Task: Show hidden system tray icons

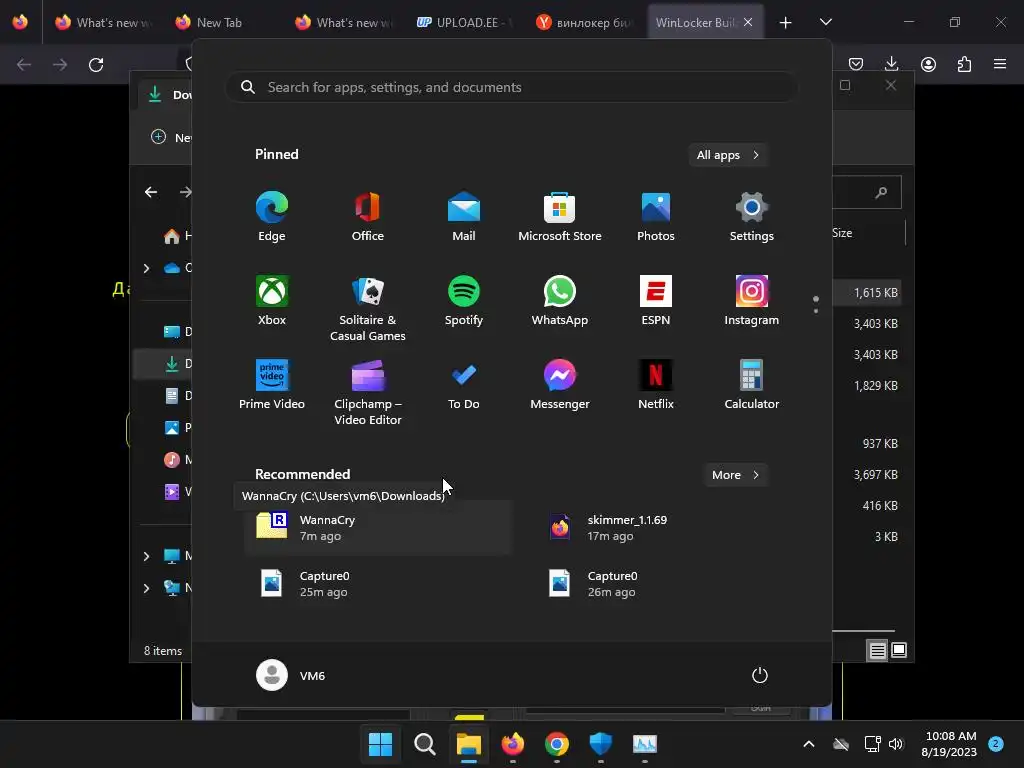Action: pos(808,744)
